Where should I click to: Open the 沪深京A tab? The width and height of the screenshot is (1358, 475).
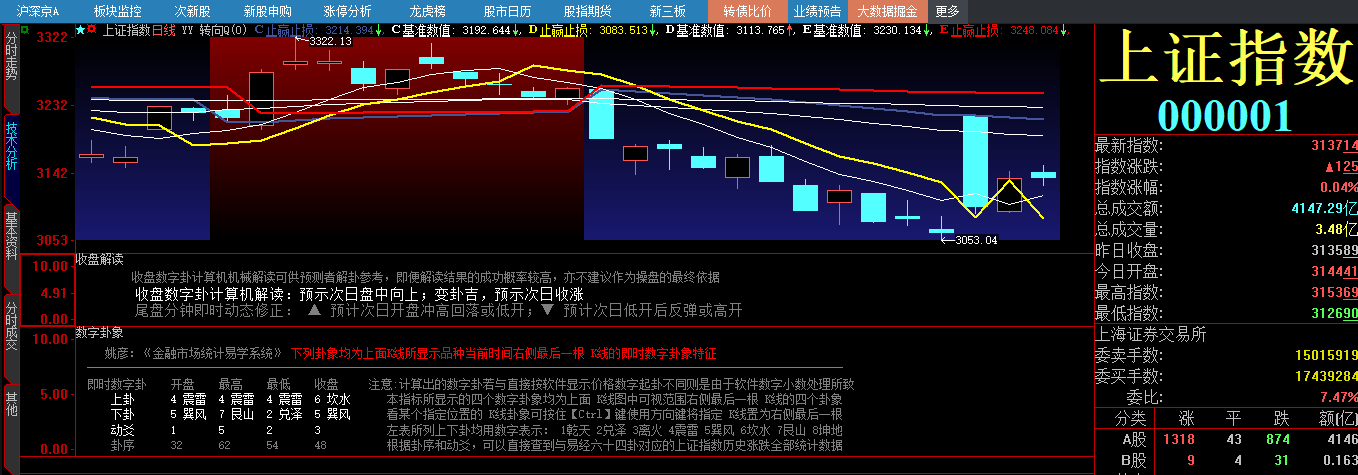click(x=38, y=11)
